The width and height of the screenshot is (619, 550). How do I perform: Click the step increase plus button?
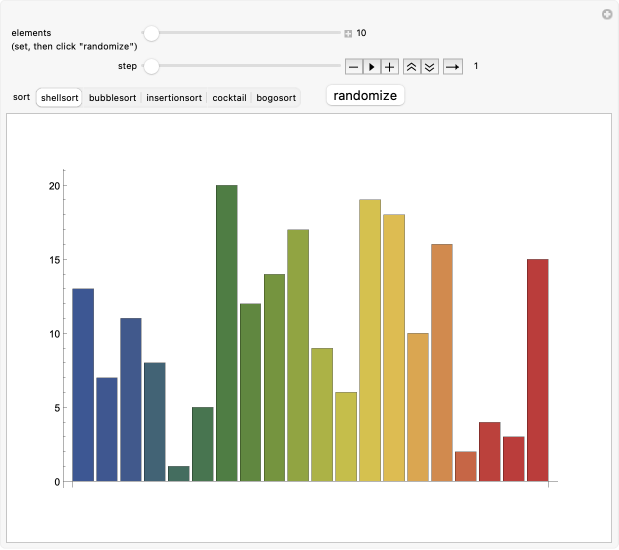pyautogui.click(x=390, y=67)
